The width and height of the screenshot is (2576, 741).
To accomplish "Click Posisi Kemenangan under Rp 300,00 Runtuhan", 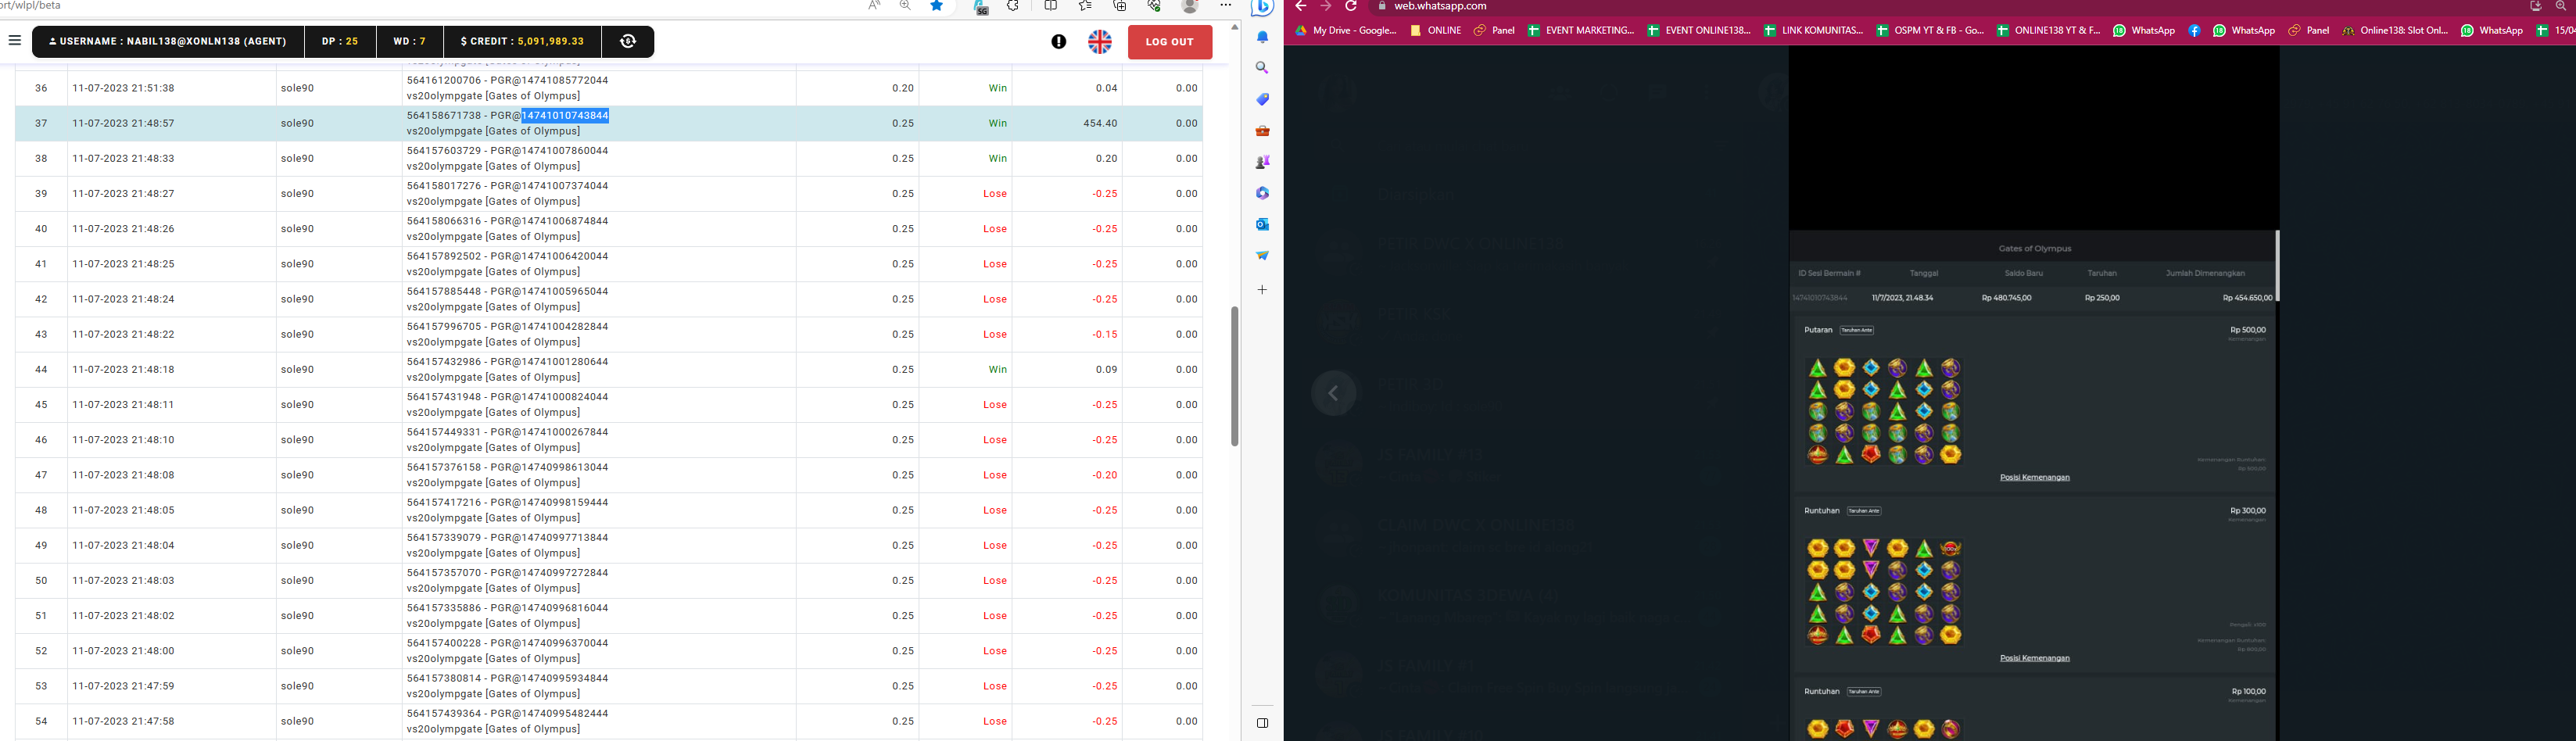I will click(x=2034, y=659).
